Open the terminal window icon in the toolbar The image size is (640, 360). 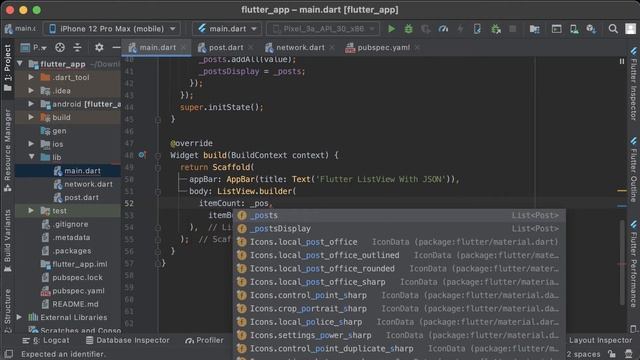556,29
